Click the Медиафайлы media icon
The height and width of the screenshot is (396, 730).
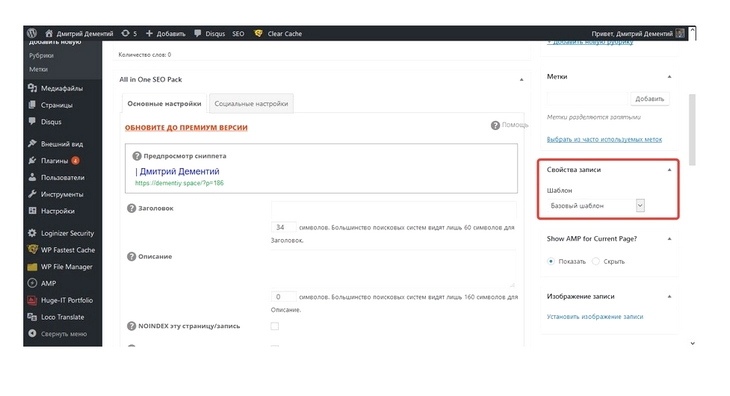coord(32,88)
